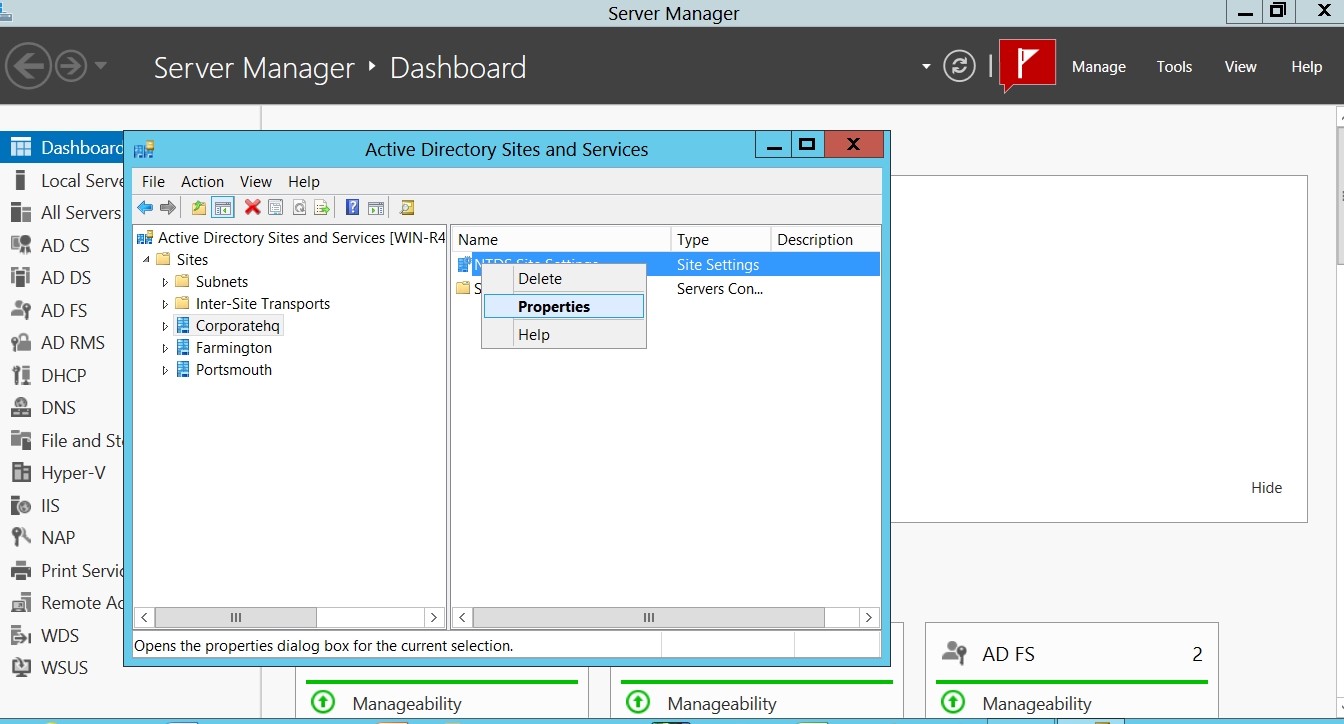Click the Refresh toolbar icon in MMC
The height and width of the screenshot is (724, 1344).
pyautogui.click(x=299, y=208)
